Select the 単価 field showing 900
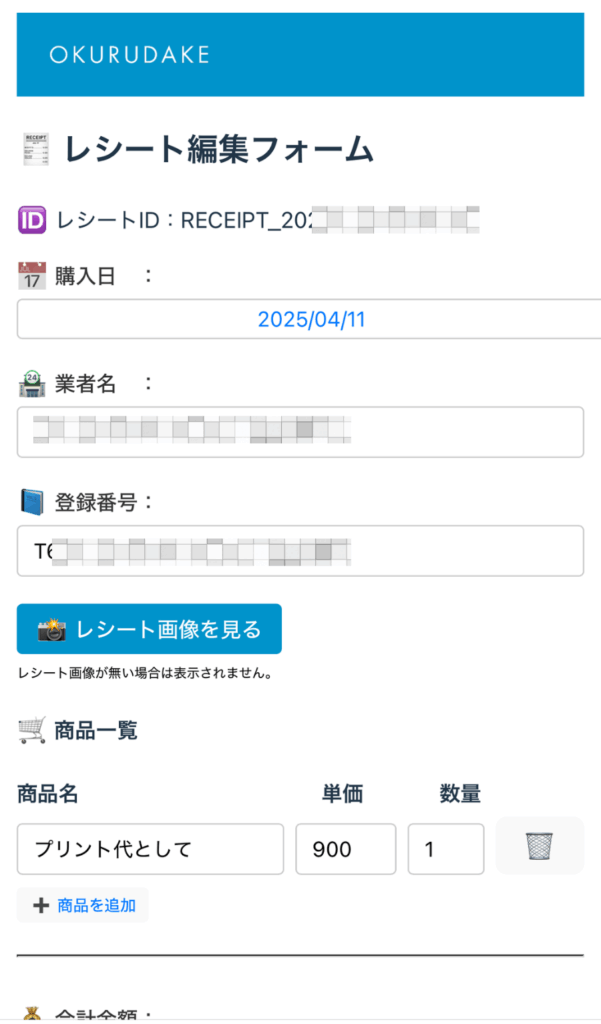This screenshot has width=601, height=1024. pyautogui.click(x=346, y=849)
